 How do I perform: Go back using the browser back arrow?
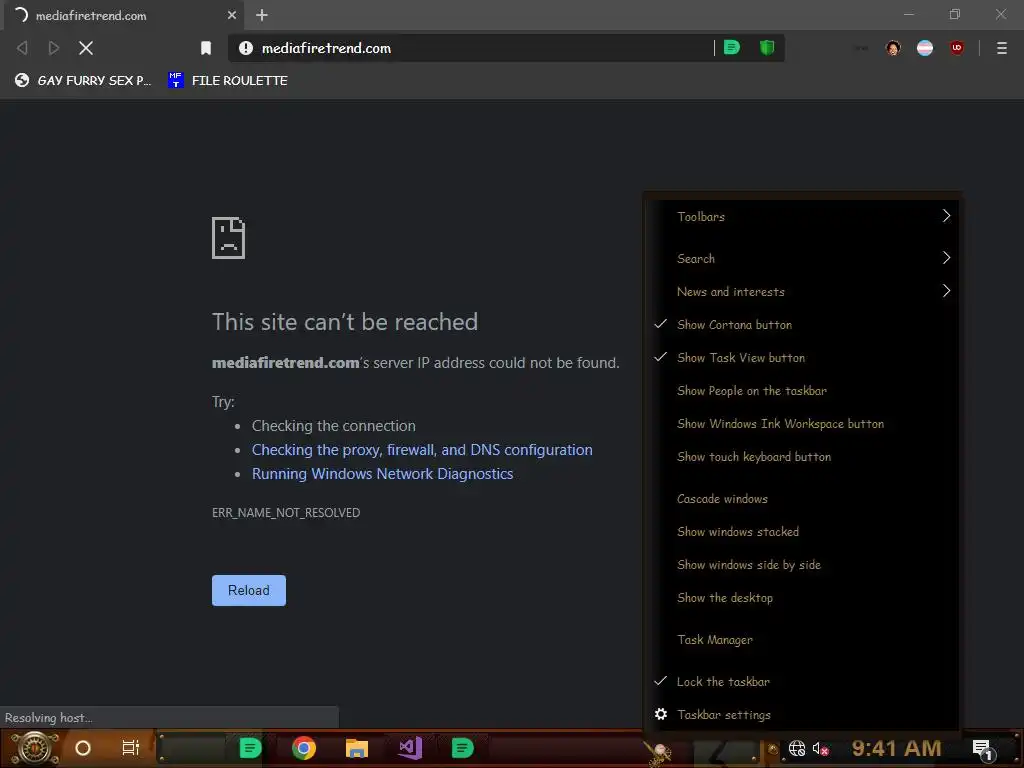click(22, 48)
